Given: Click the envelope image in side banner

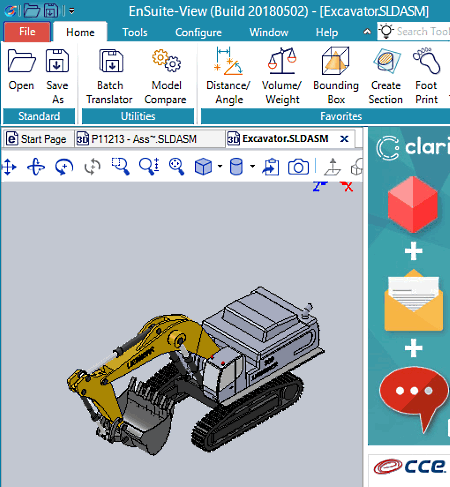Looking at the screenshot, I should 414,300.
